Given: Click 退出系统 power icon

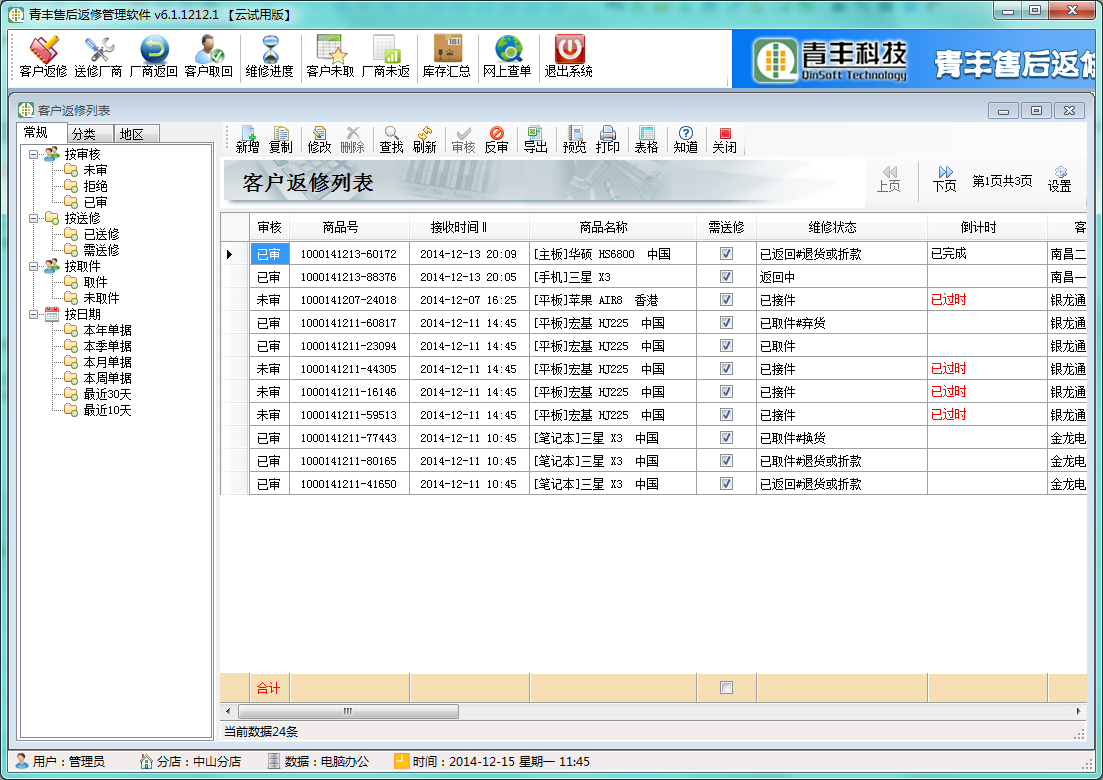Looking at the screenshot, I should pos(568,58).
